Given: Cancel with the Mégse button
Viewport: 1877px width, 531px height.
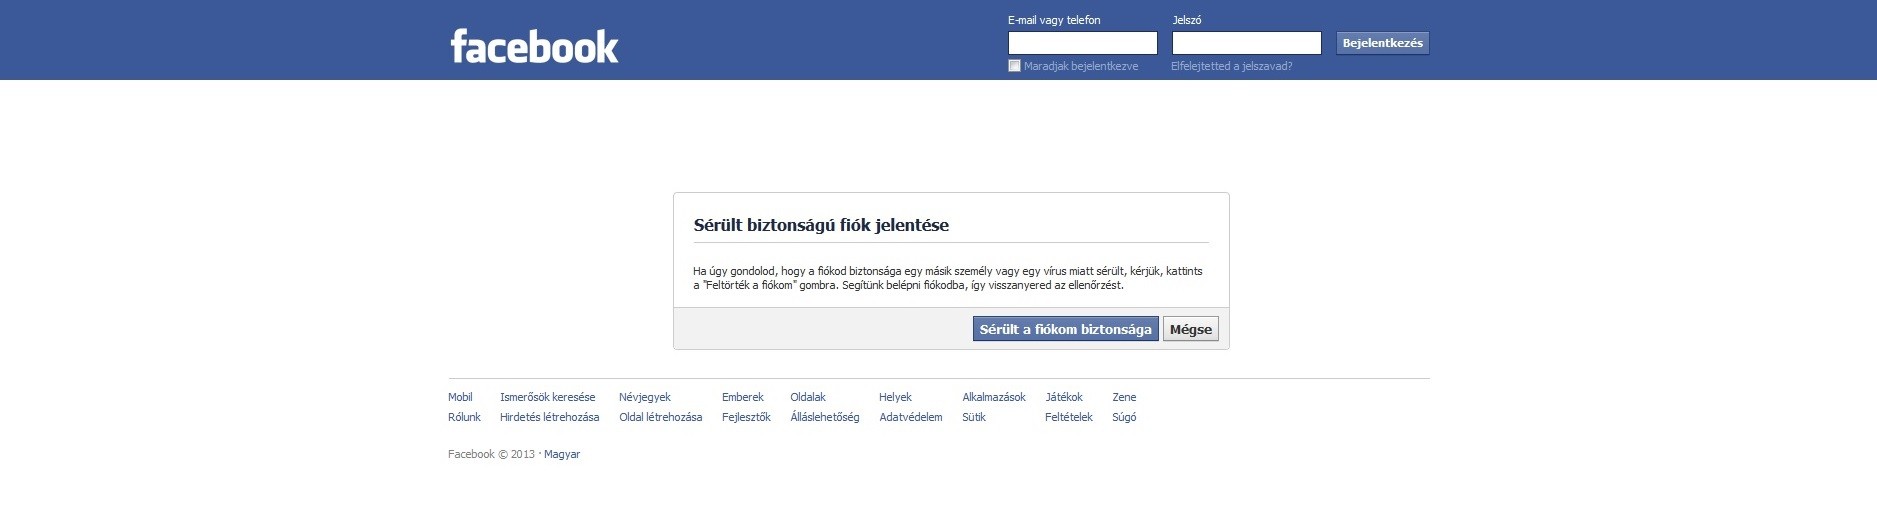Looking at the screenshot, I should pyautogui.click(x=1190, y=329).
